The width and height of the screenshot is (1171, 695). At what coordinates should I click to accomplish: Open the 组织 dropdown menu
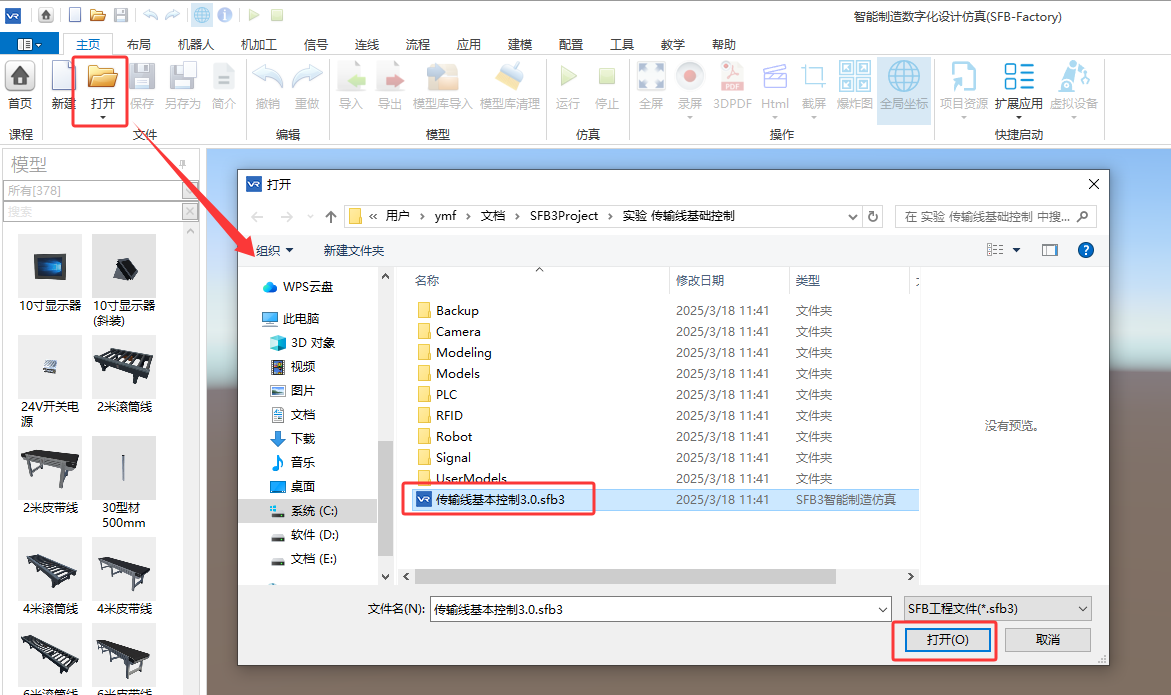(274, 250)
